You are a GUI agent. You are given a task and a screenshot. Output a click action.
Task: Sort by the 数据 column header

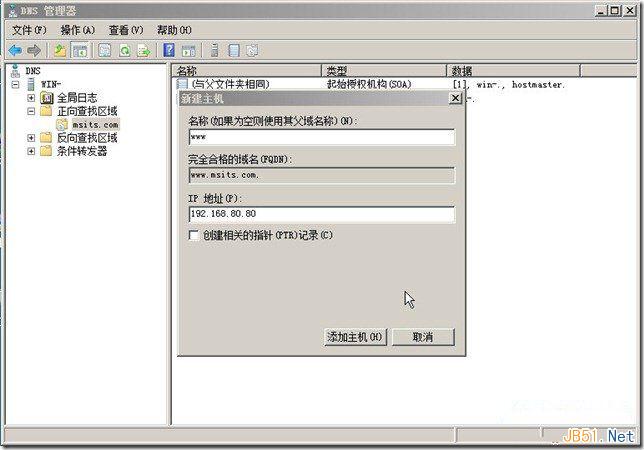tap(513, 71)
